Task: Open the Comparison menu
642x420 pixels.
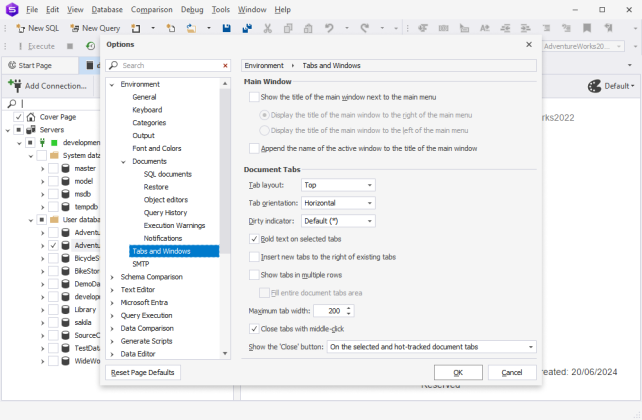Action: (x=151, y=9)
